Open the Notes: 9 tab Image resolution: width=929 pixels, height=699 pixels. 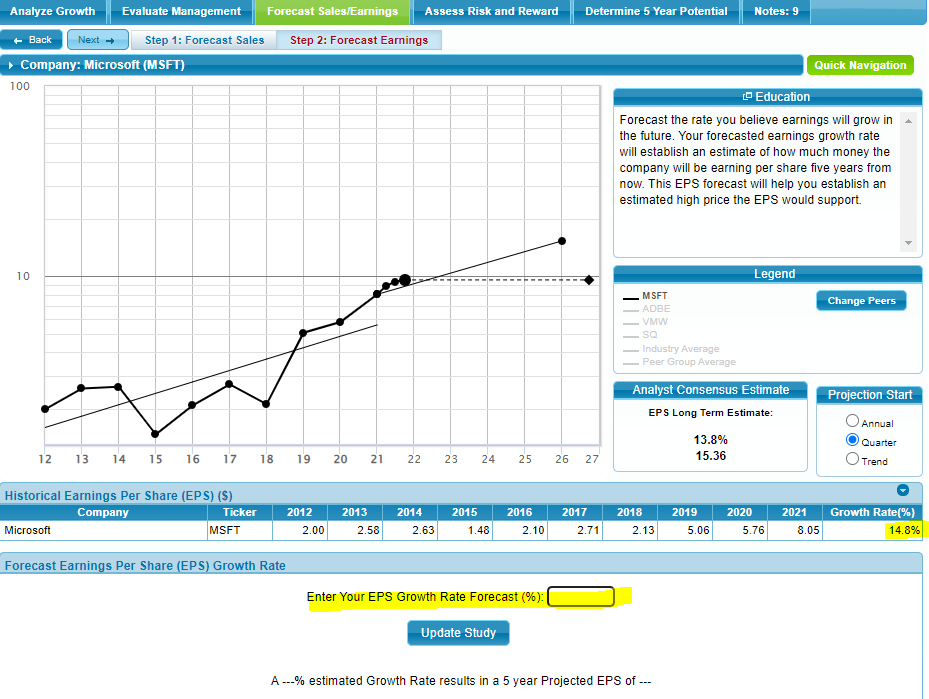(x=776, y=11)
